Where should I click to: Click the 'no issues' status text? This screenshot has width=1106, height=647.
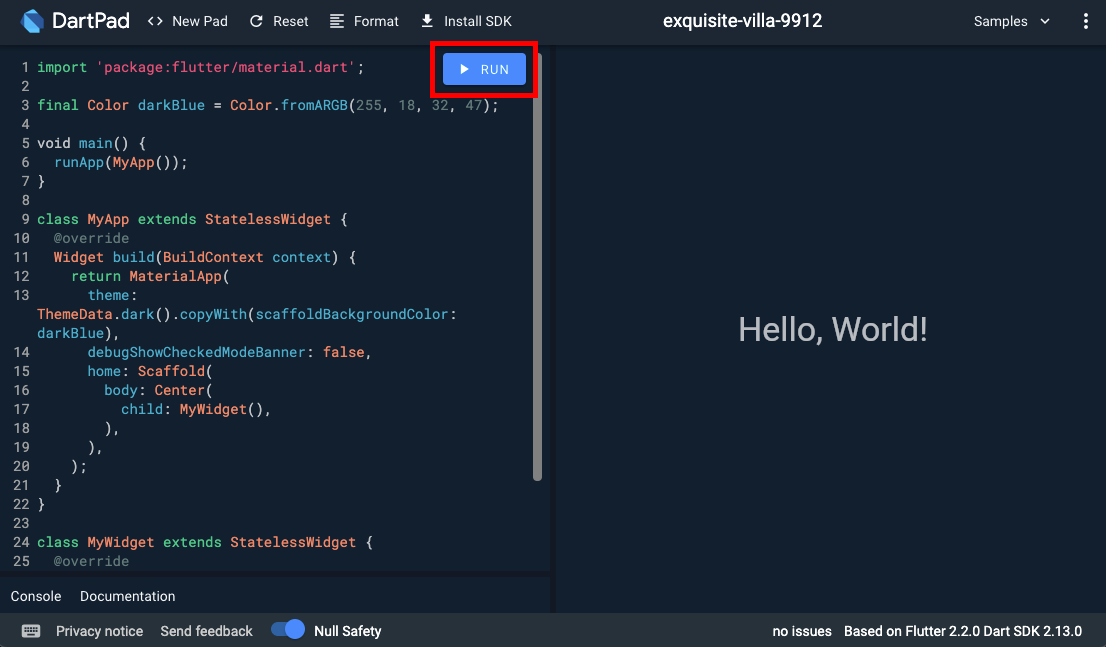pos(802,631)
